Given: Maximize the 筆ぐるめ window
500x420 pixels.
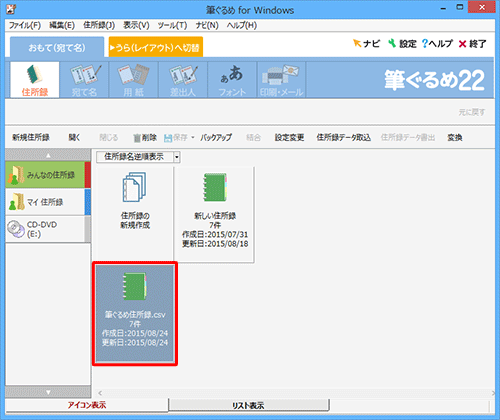Looking at the screenshot, I should click(460, 7).
